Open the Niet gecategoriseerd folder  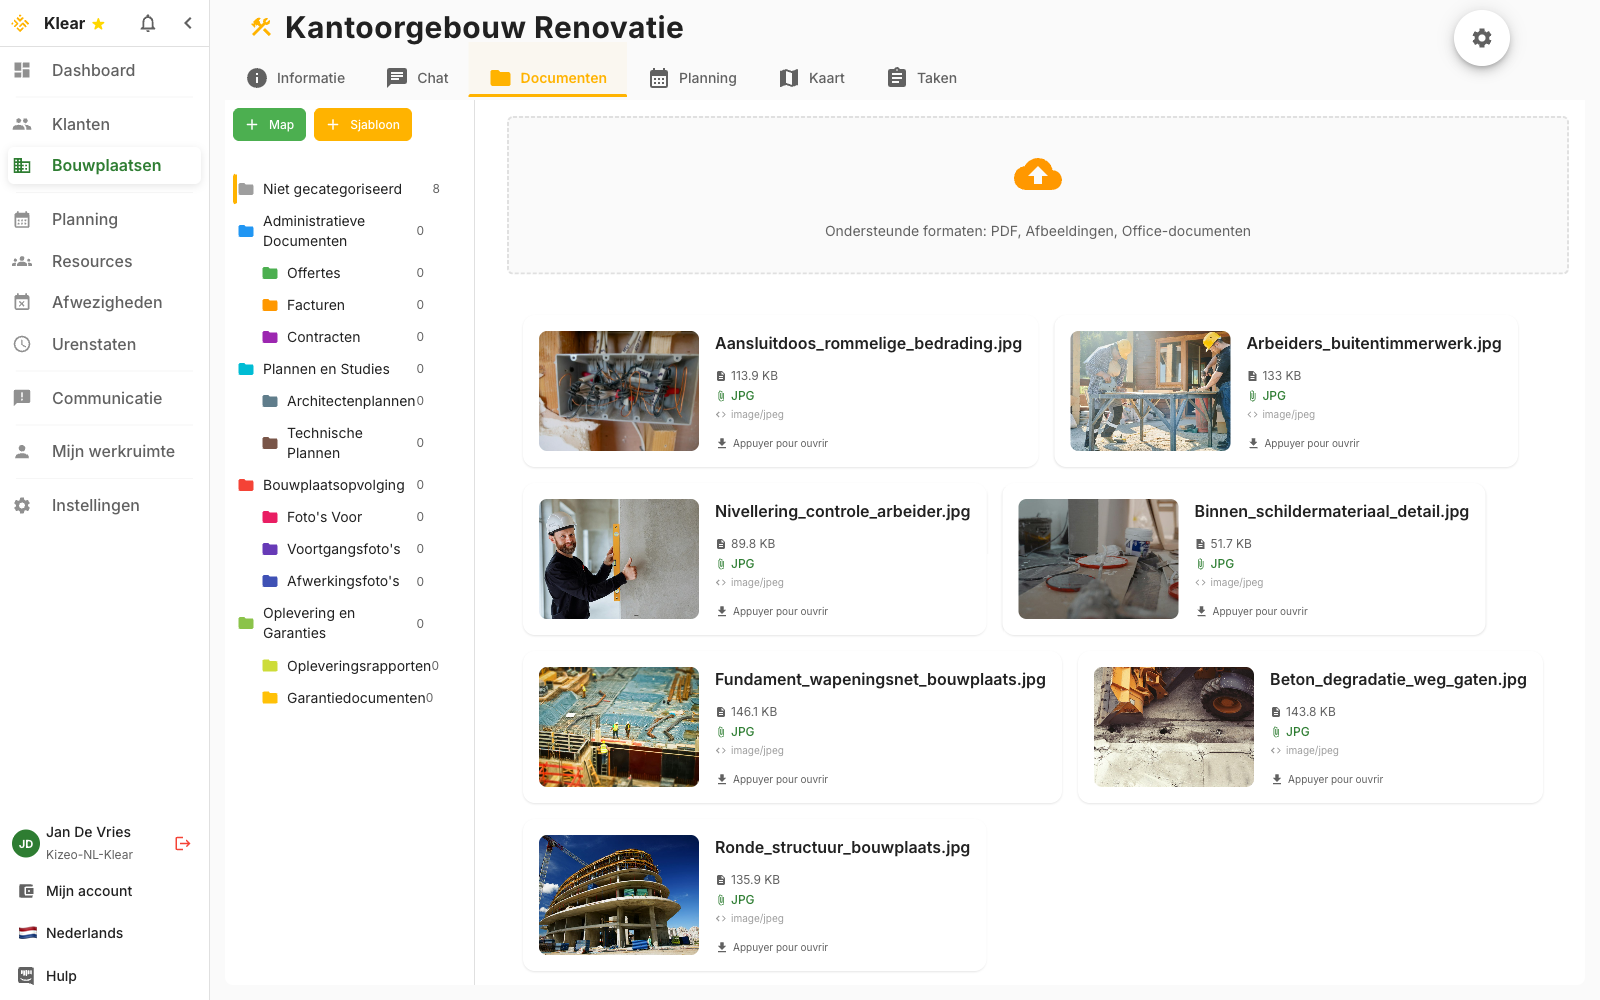(x=331, y=188)
